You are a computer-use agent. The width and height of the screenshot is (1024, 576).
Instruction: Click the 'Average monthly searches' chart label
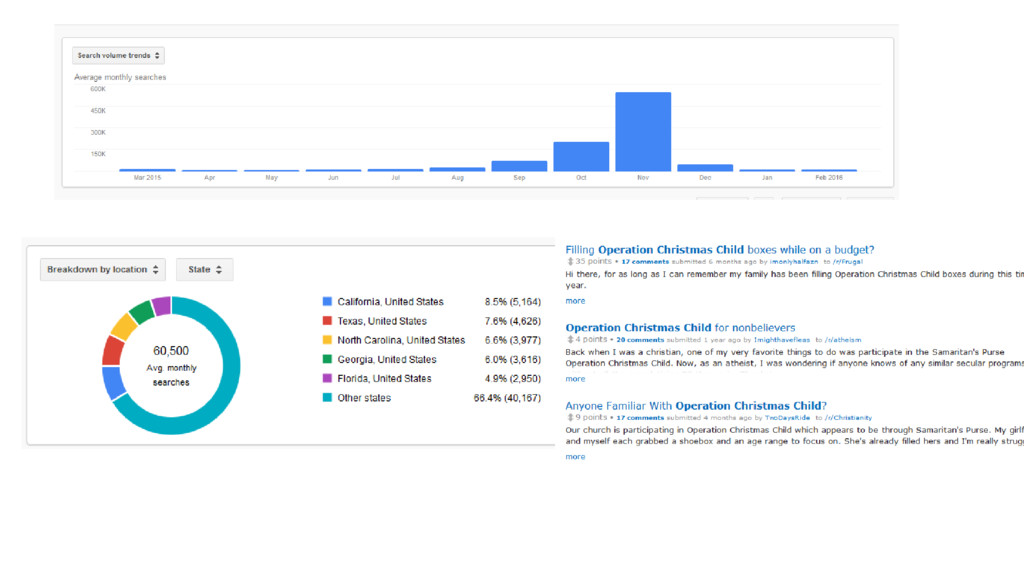click(120, 77)
